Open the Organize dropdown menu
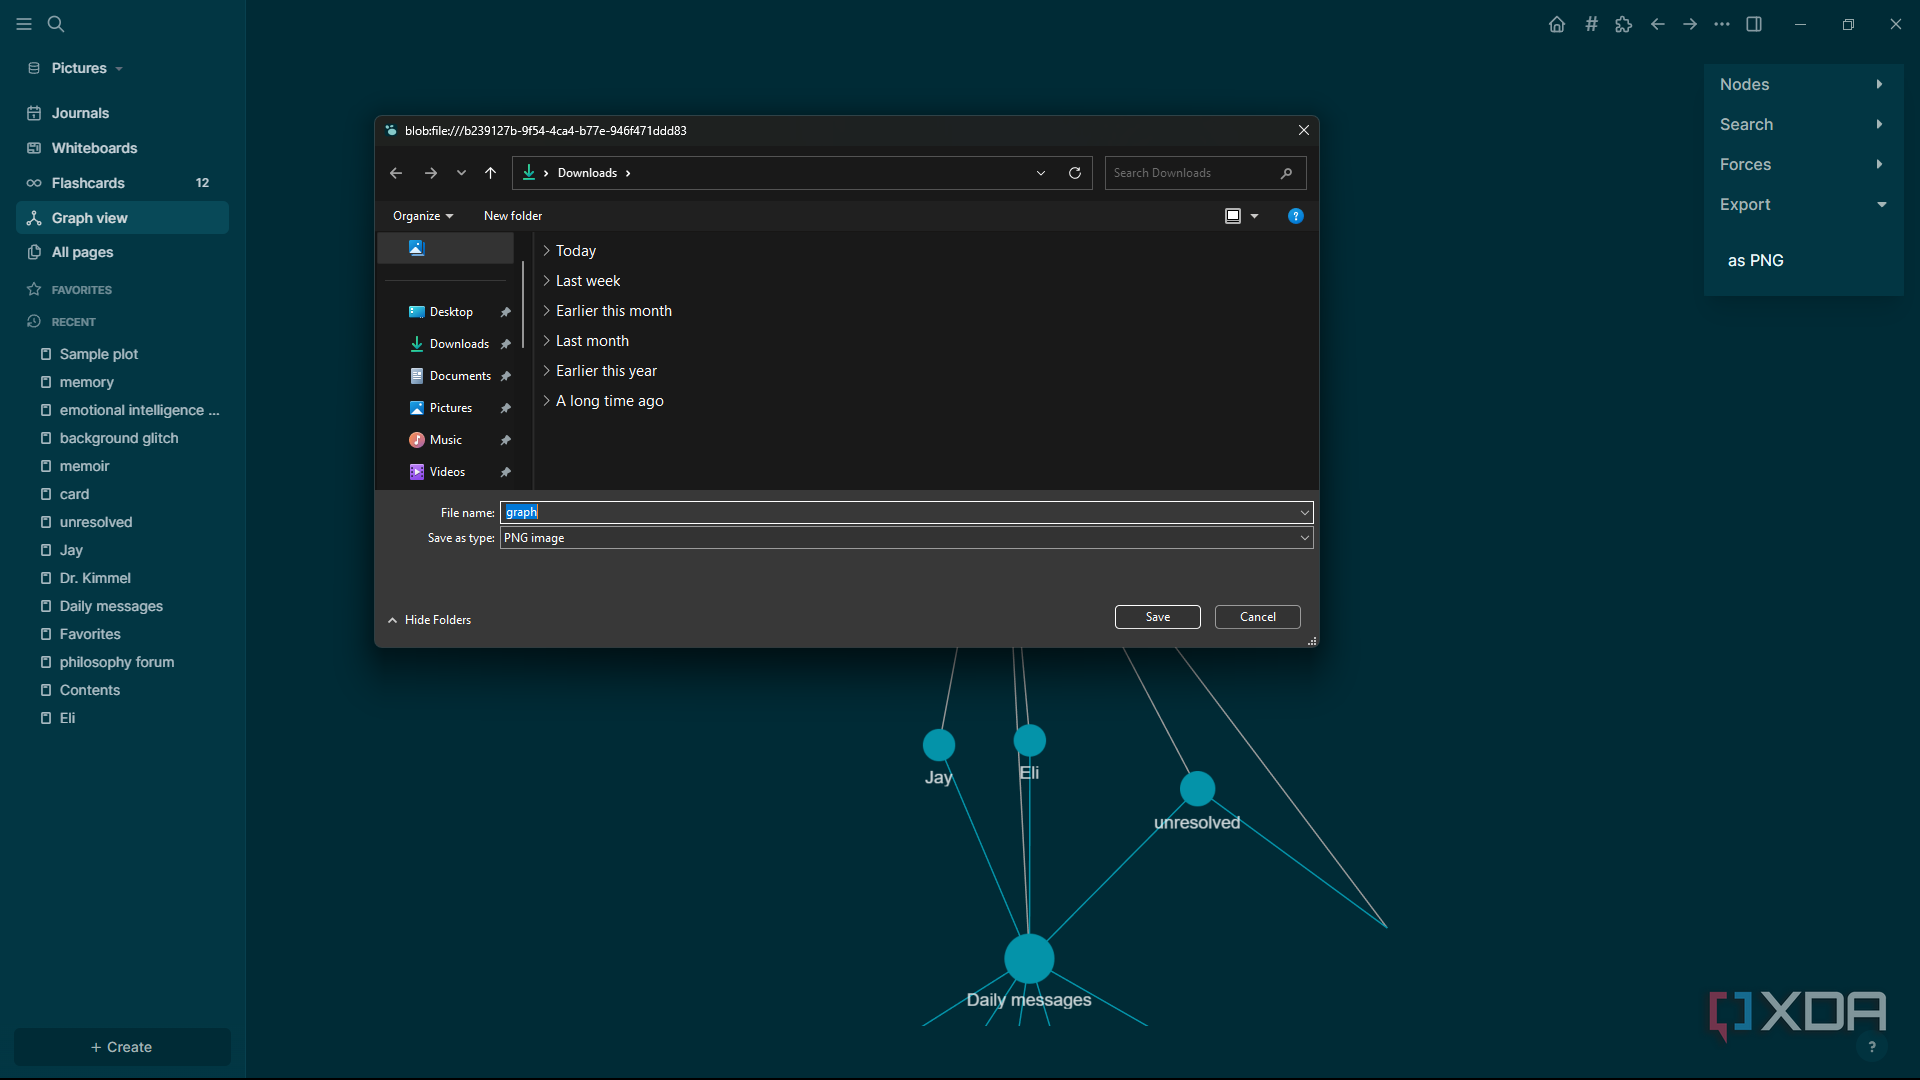This screenshot has height=1080, width=1920. click(x=423, y=216)
